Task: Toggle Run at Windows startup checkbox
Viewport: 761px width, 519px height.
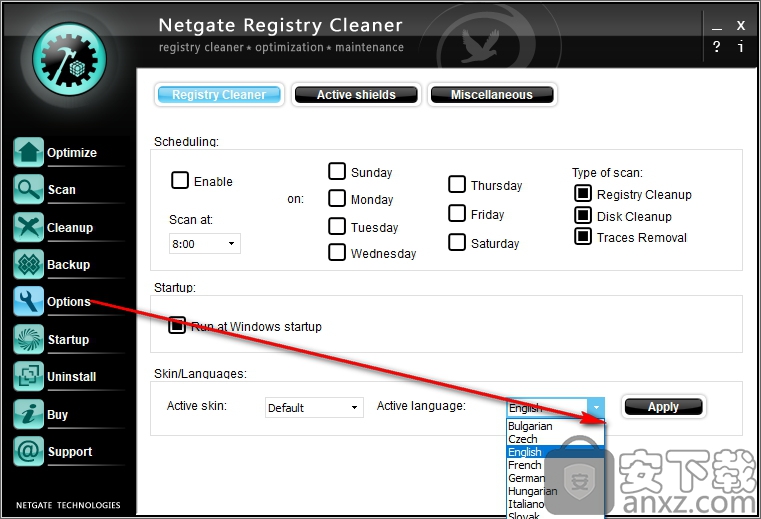Action: pyautogui.click(x=177, y=325)
